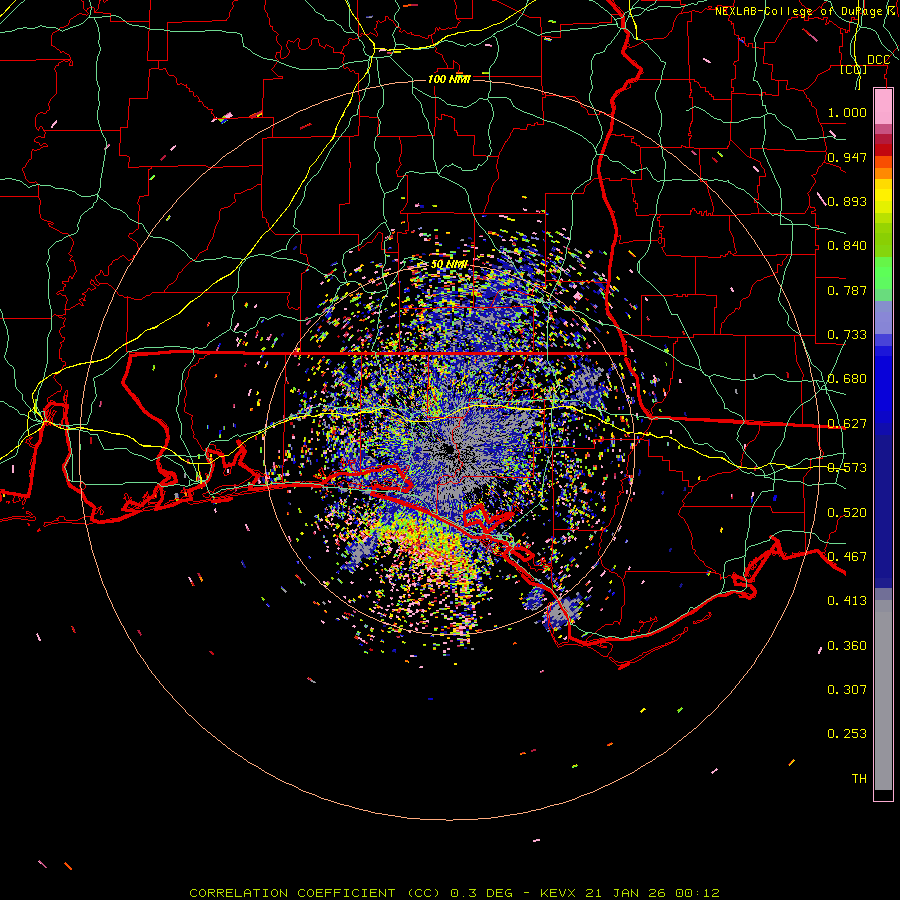Viewport: 900px width, 900px height.
Task: Click the 100 NMI range ring label
Action: tap(449, 79)
